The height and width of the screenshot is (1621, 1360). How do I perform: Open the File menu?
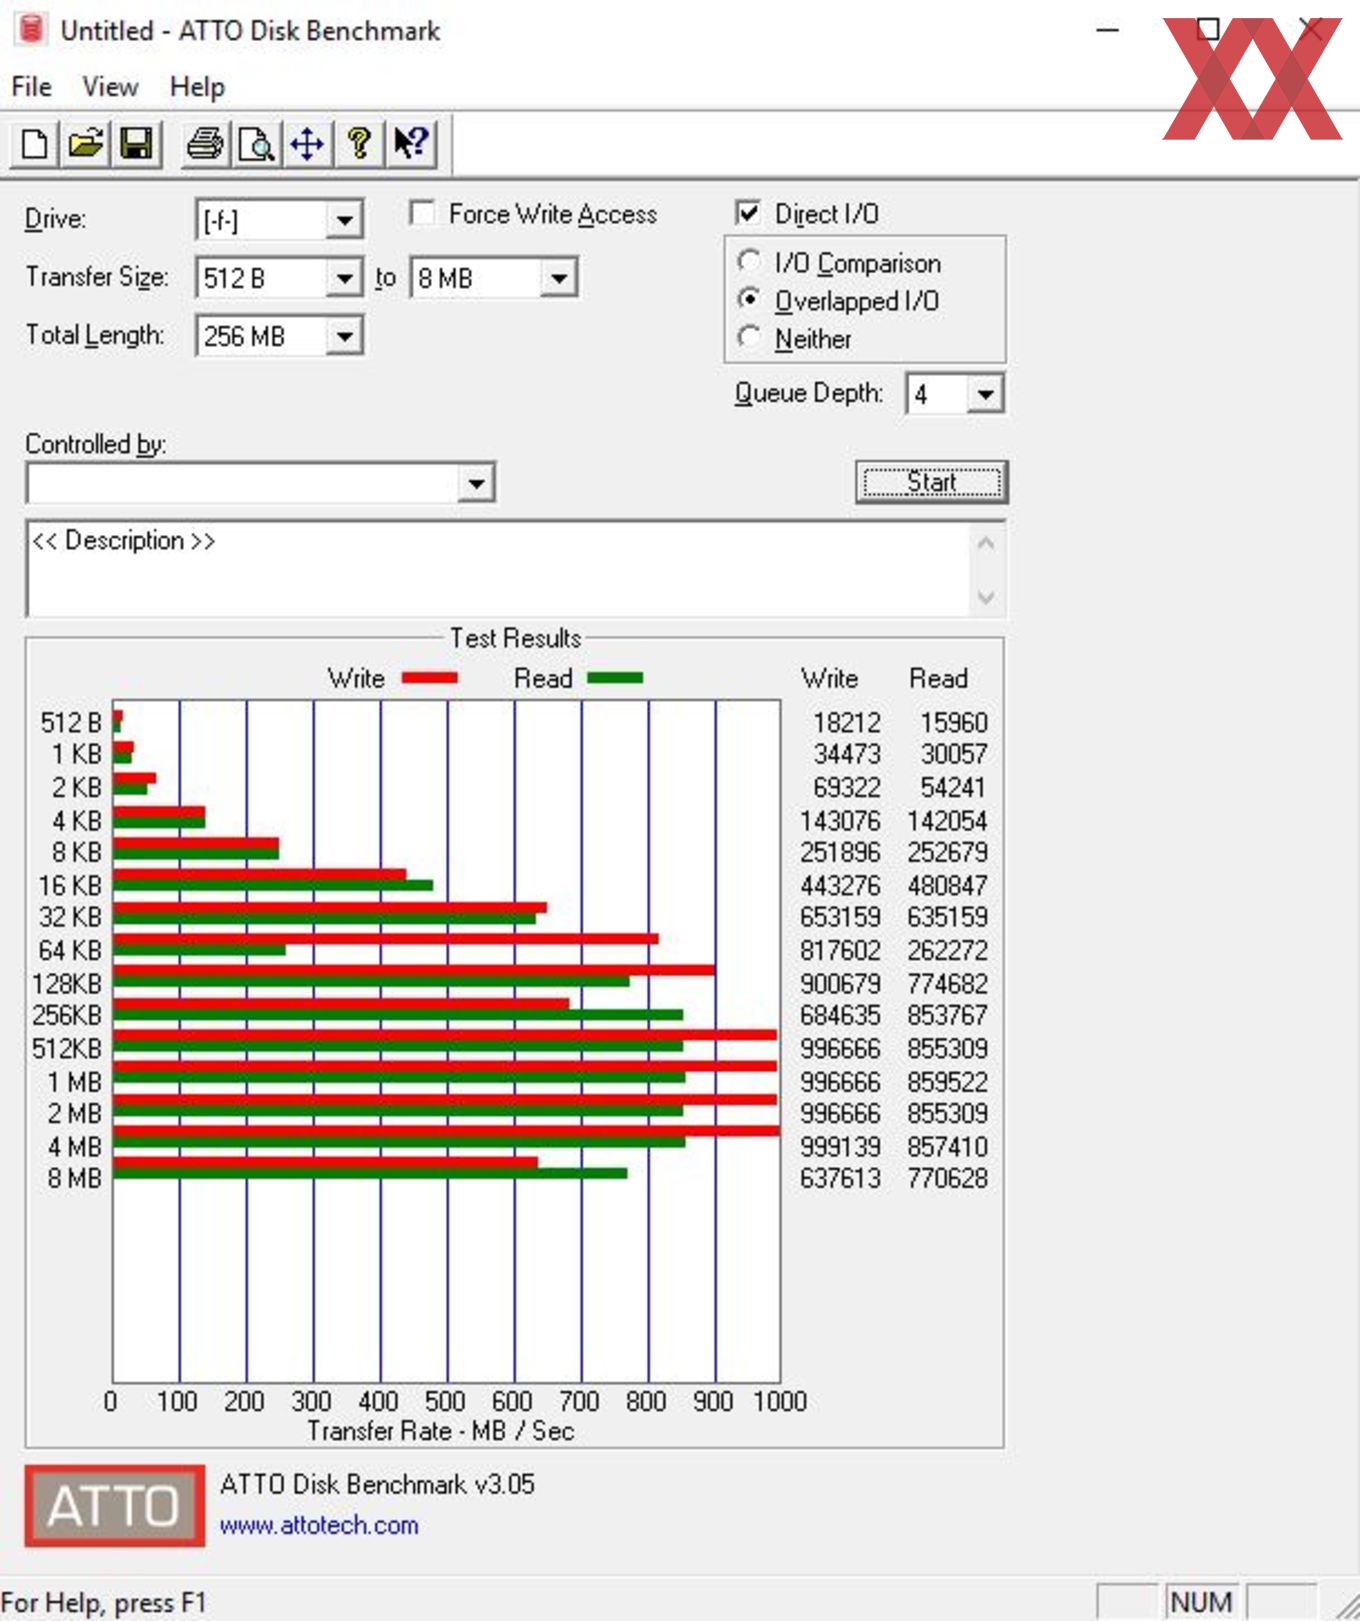[x=31, y=87]
